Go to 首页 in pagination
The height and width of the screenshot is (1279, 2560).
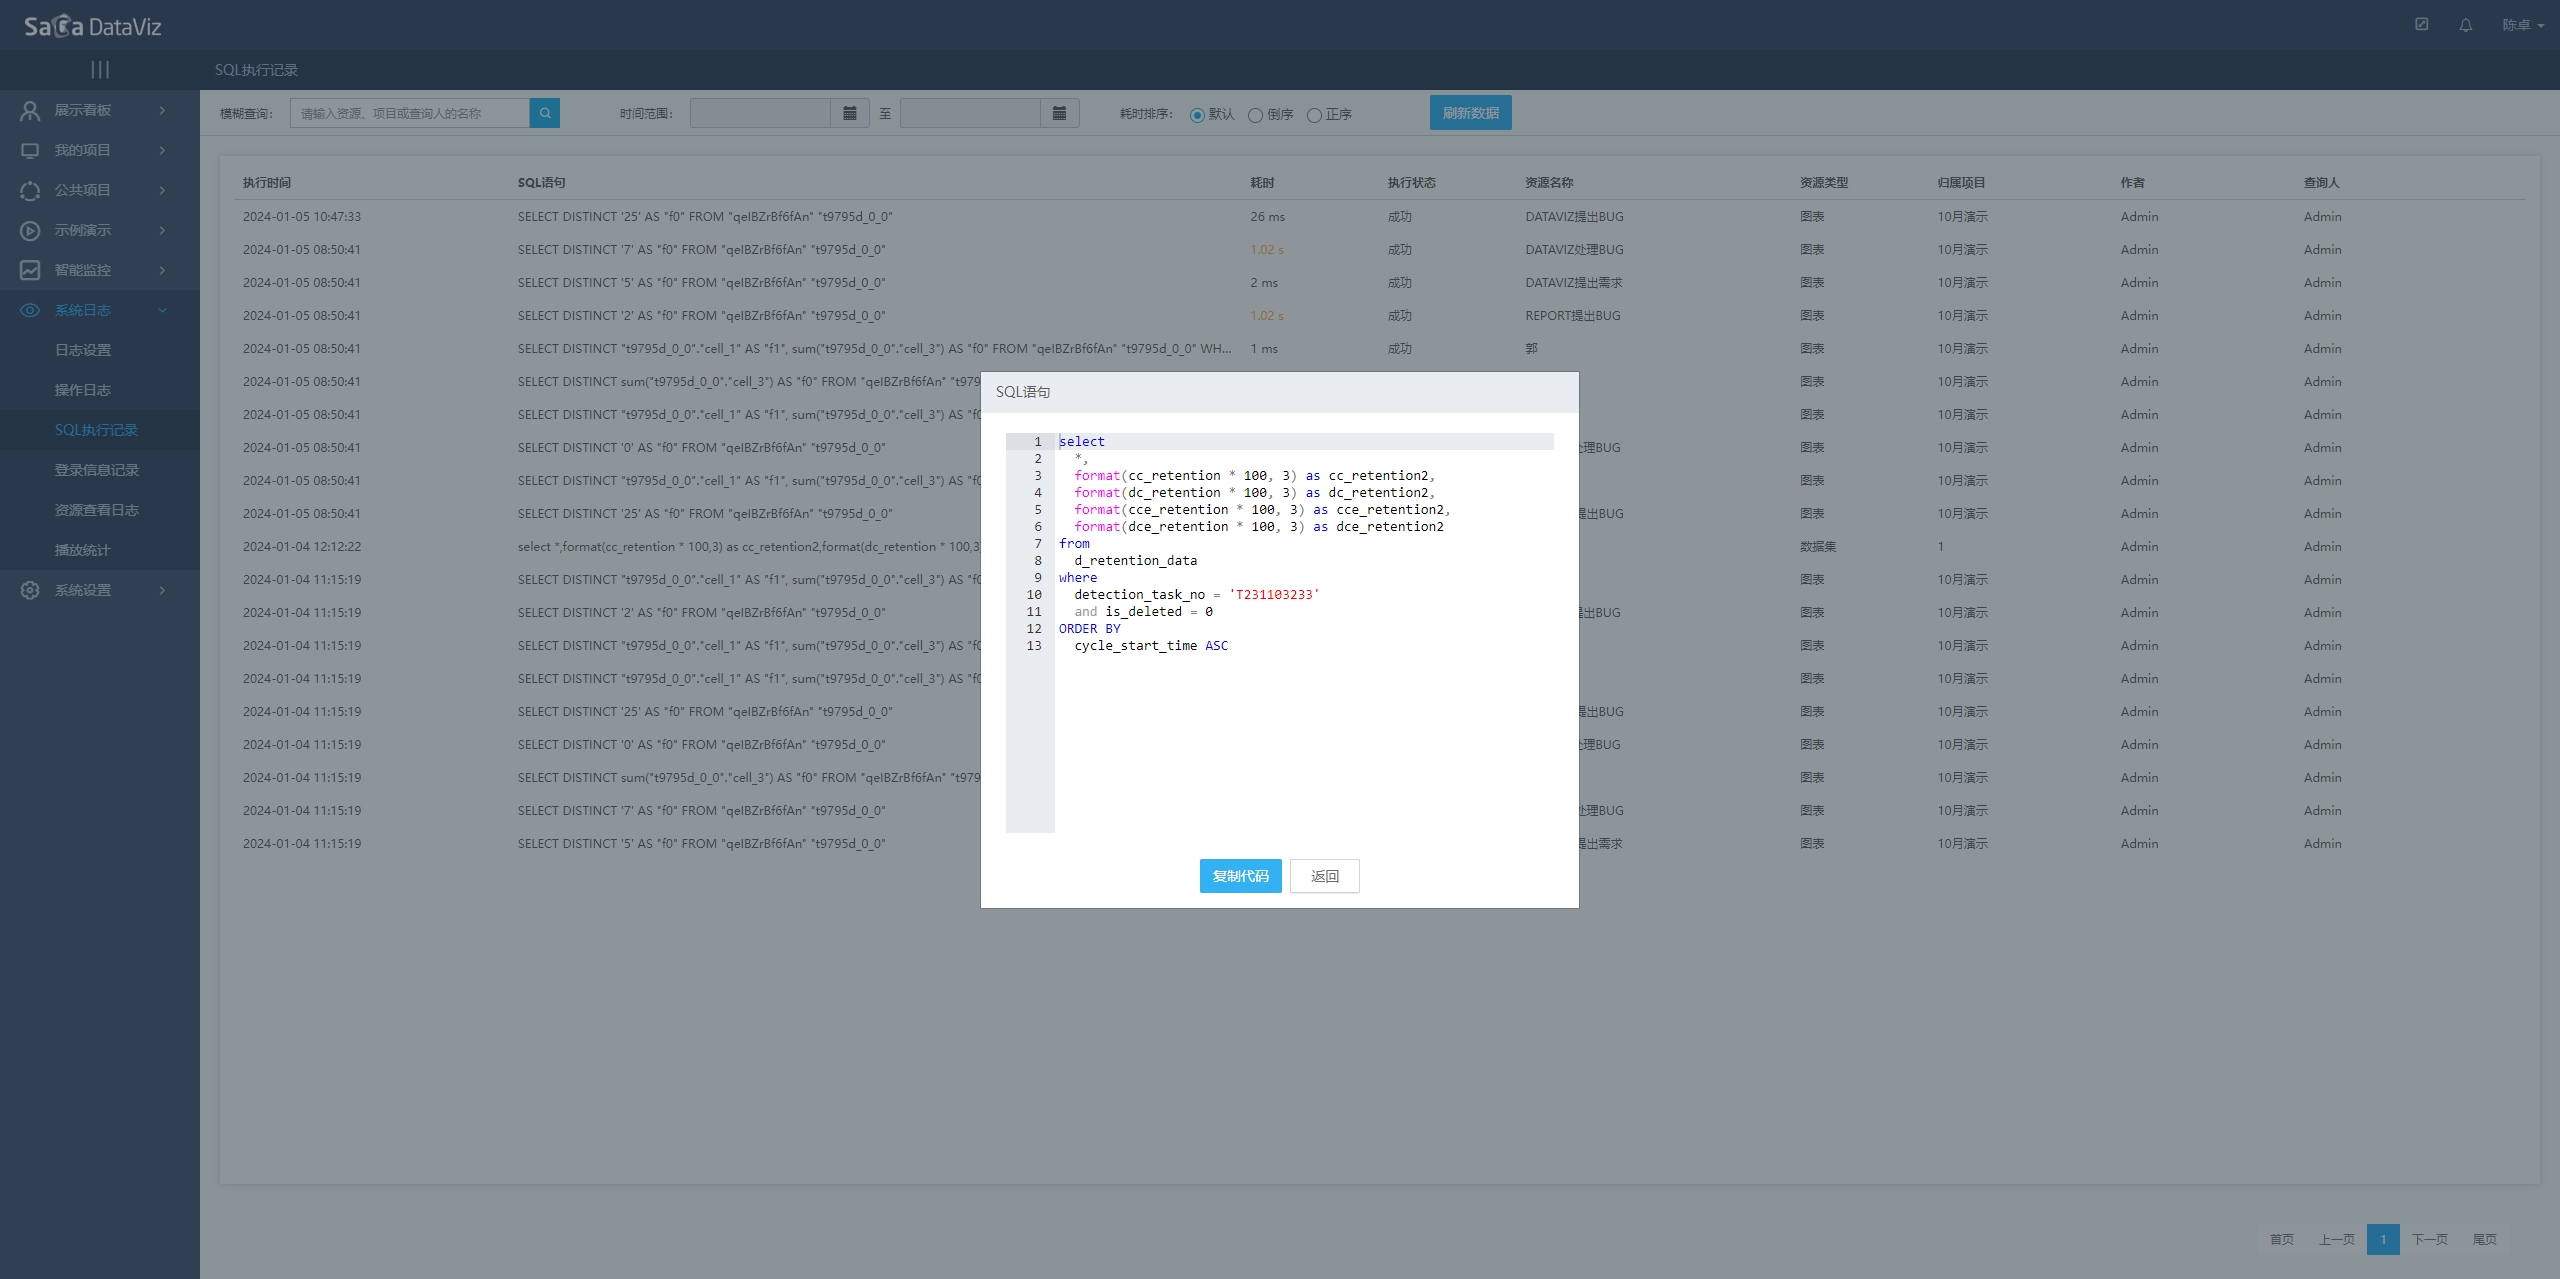coord(2281,1239)
